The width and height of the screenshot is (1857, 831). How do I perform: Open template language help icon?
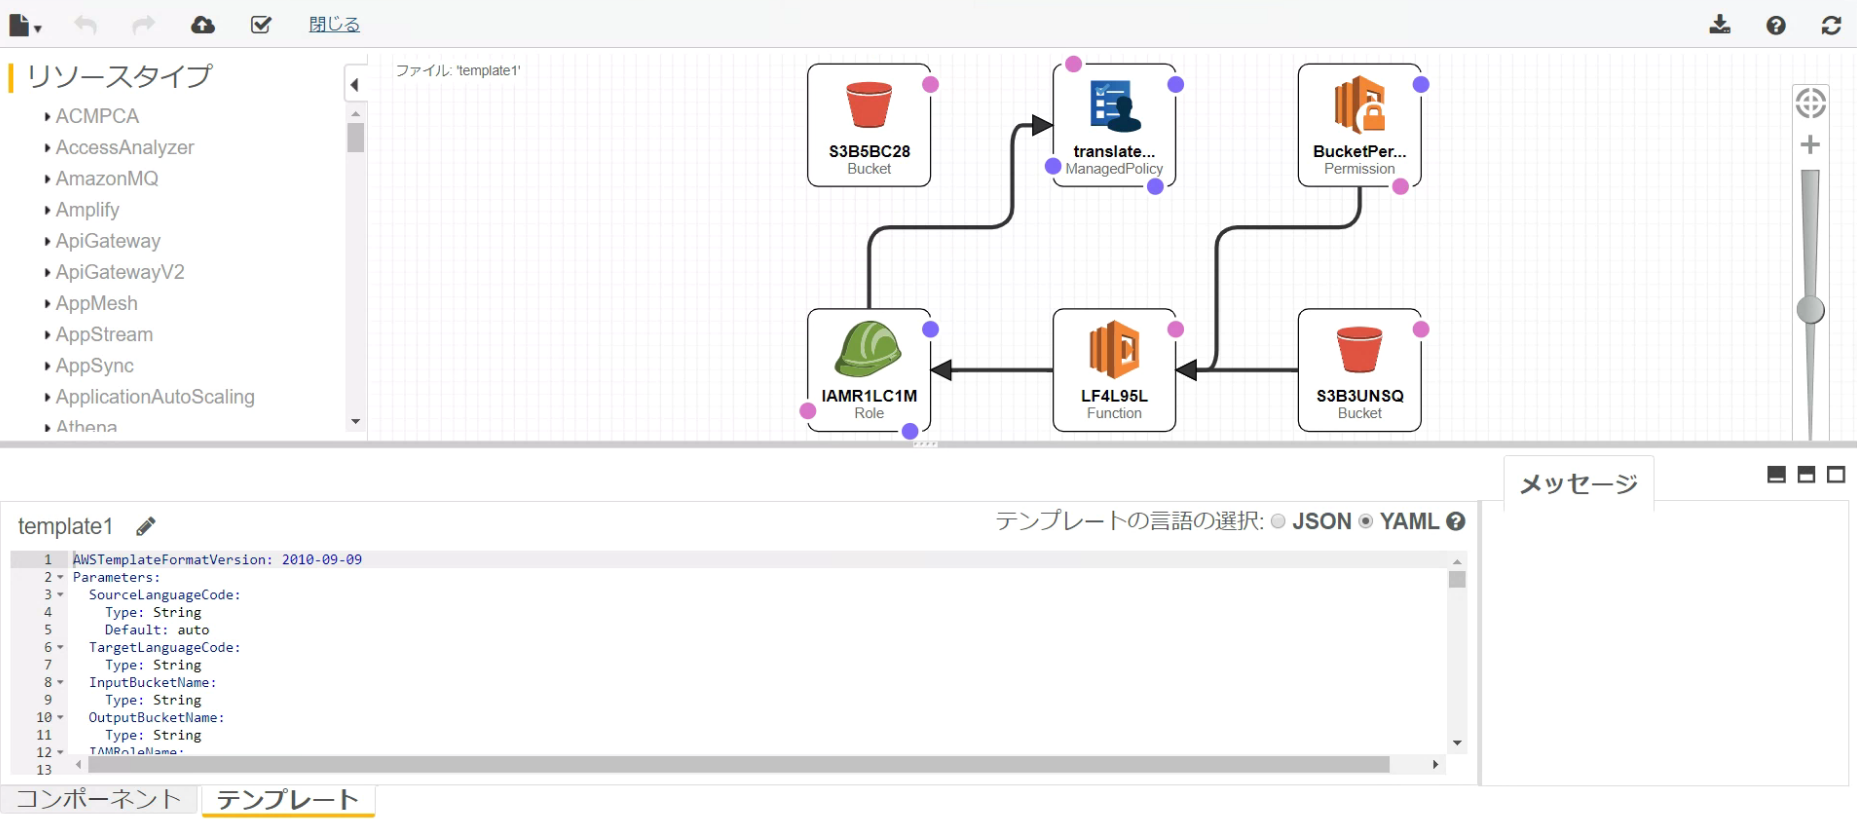1456,521
